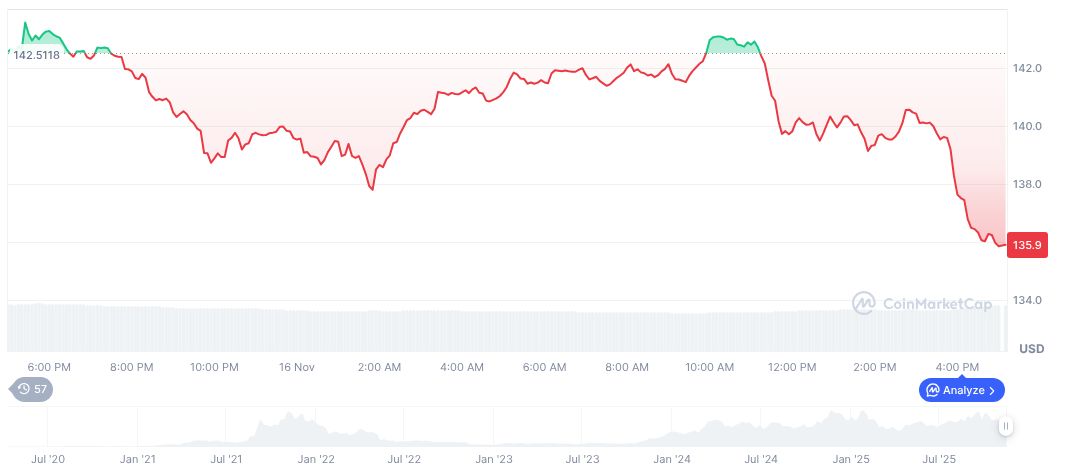Click the red 135.9 current price tag
This screenshot has width=1072, height=470.
(x=1027, y=244)
